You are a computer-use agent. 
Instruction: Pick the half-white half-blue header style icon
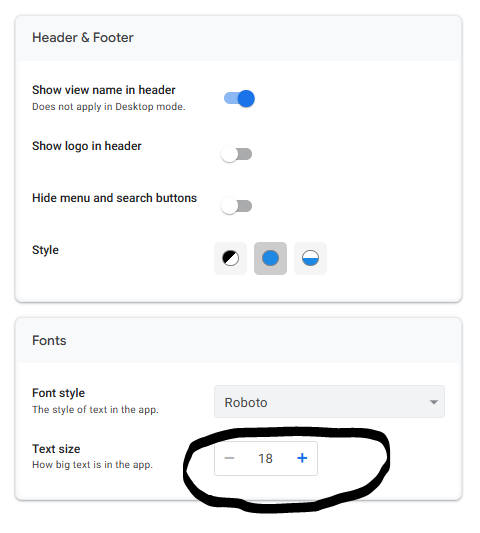pyautogui.click(x=310, y=258)
